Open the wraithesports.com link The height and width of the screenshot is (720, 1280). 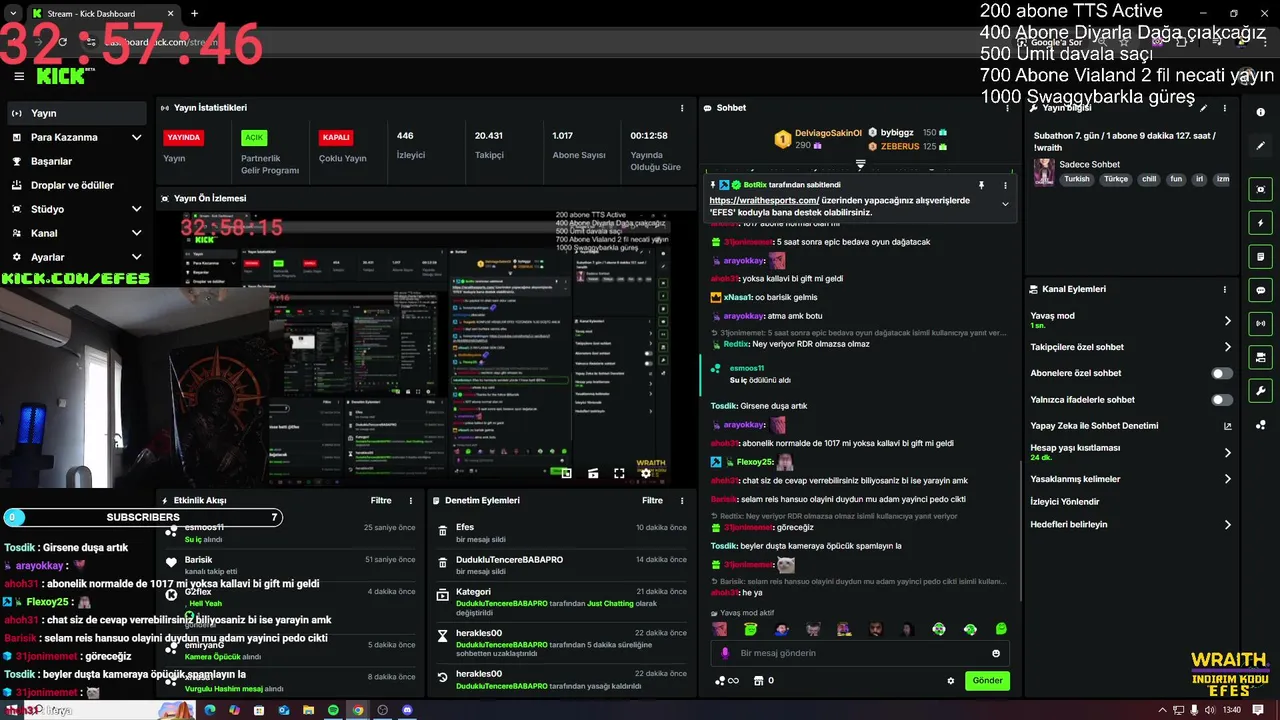[x=764, y=200]
